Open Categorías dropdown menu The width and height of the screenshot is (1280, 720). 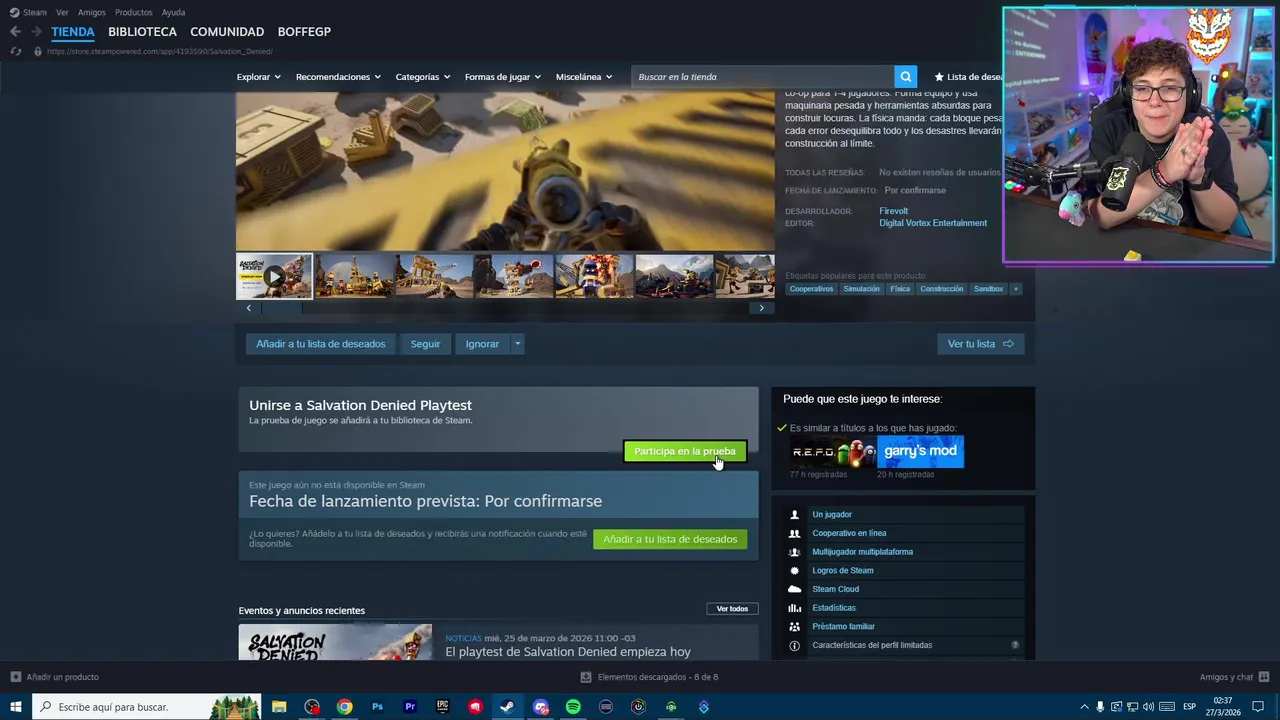click(x=423, y=77)
